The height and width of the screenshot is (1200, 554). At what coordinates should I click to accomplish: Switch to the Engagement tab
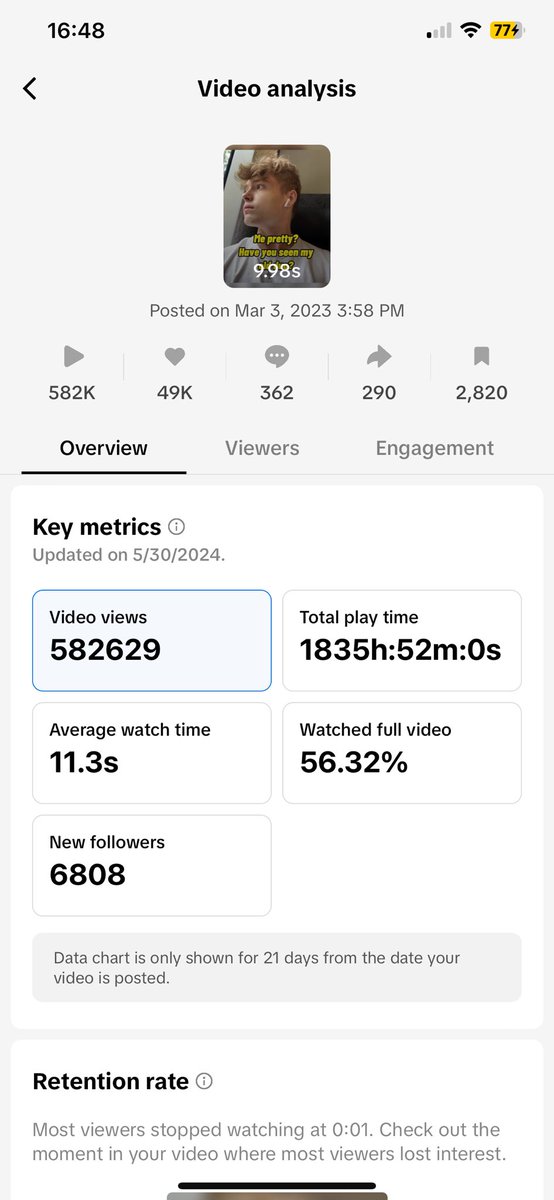[x=435, y=448]
